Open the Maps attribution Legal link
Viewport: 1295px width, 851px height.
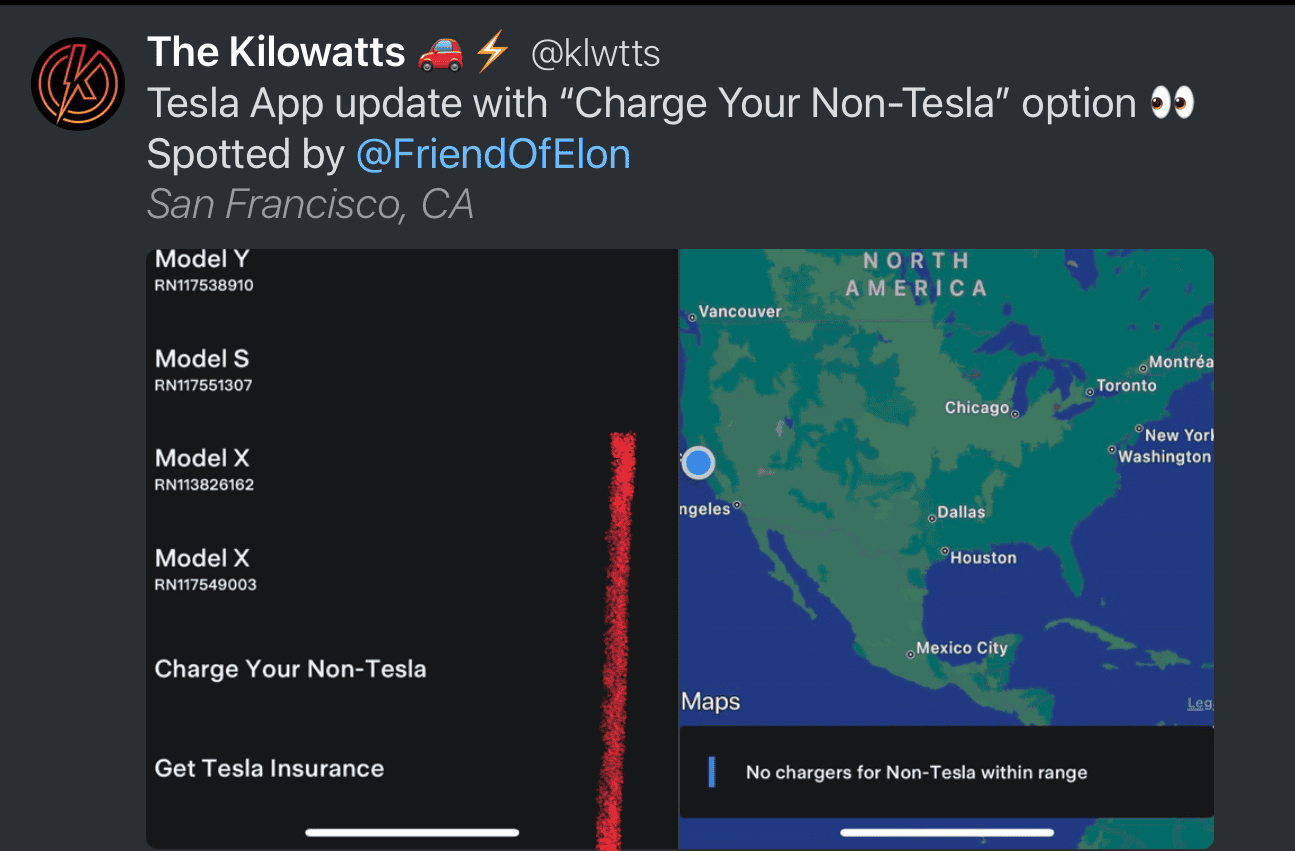pyautogui.click(x=1200, y=704)
